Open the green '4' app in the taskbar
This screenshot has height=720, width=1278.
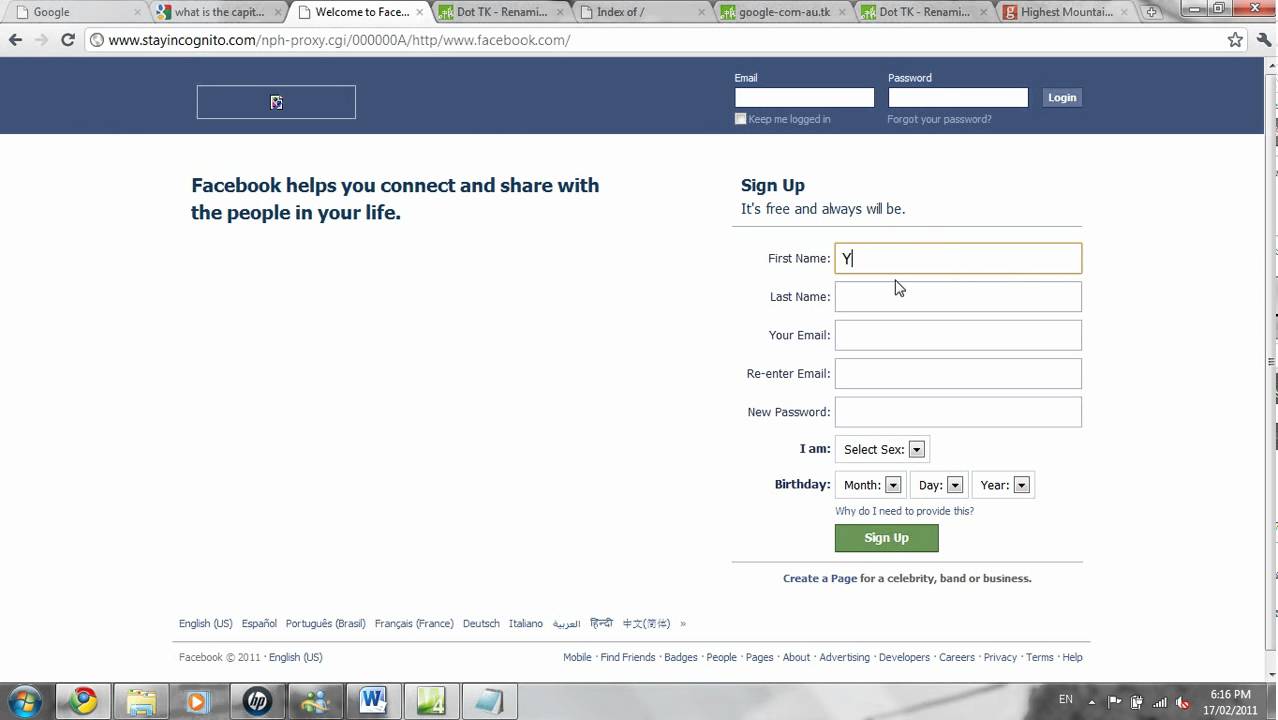[431, 701]
